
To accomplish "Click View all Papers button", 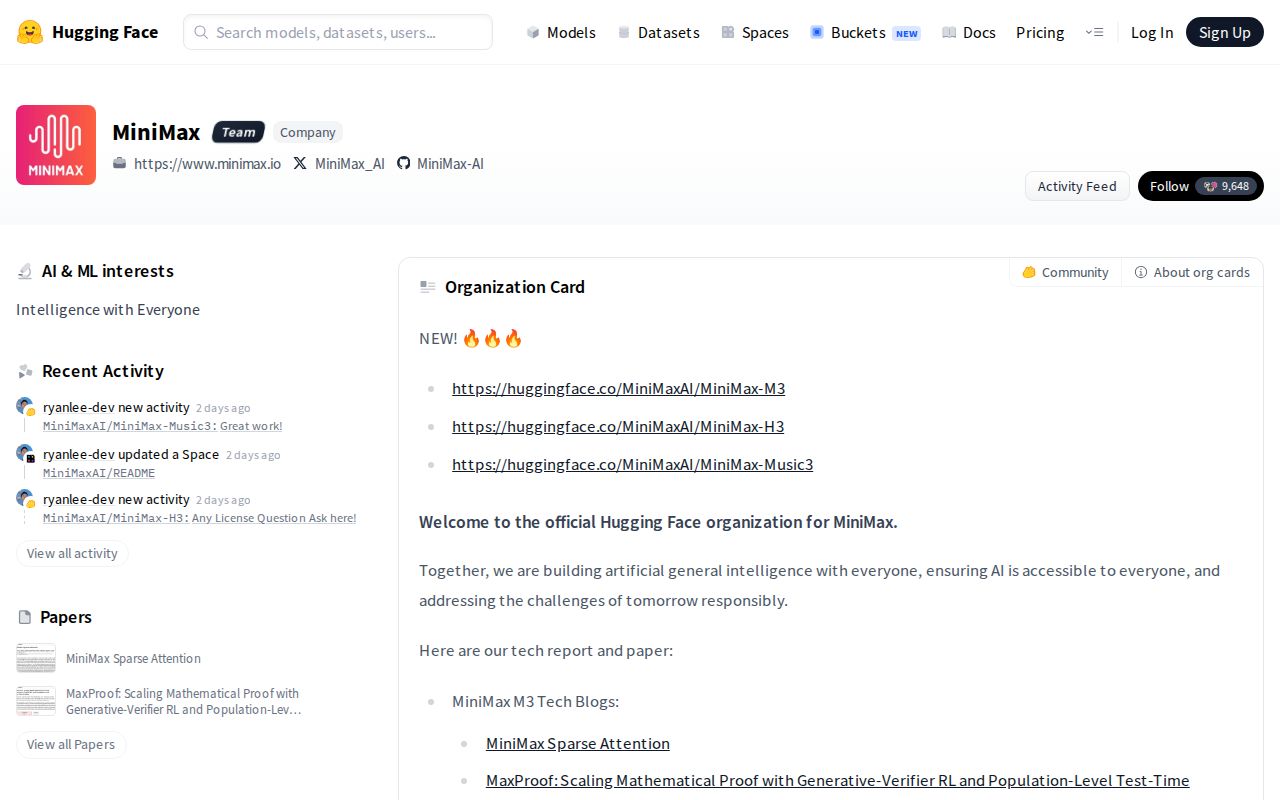I will pyautogui.click(x=71, y=744).
